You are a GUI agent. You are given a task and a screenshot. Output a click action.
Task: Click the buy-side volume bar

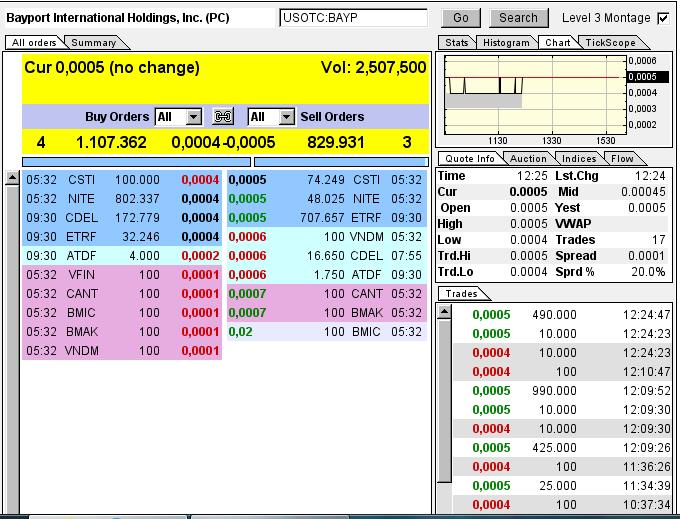137,162
